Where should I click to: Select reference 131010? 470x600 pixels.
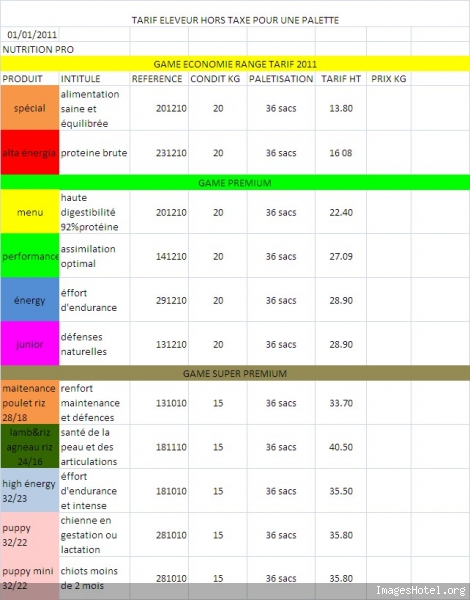pos(171,403)
